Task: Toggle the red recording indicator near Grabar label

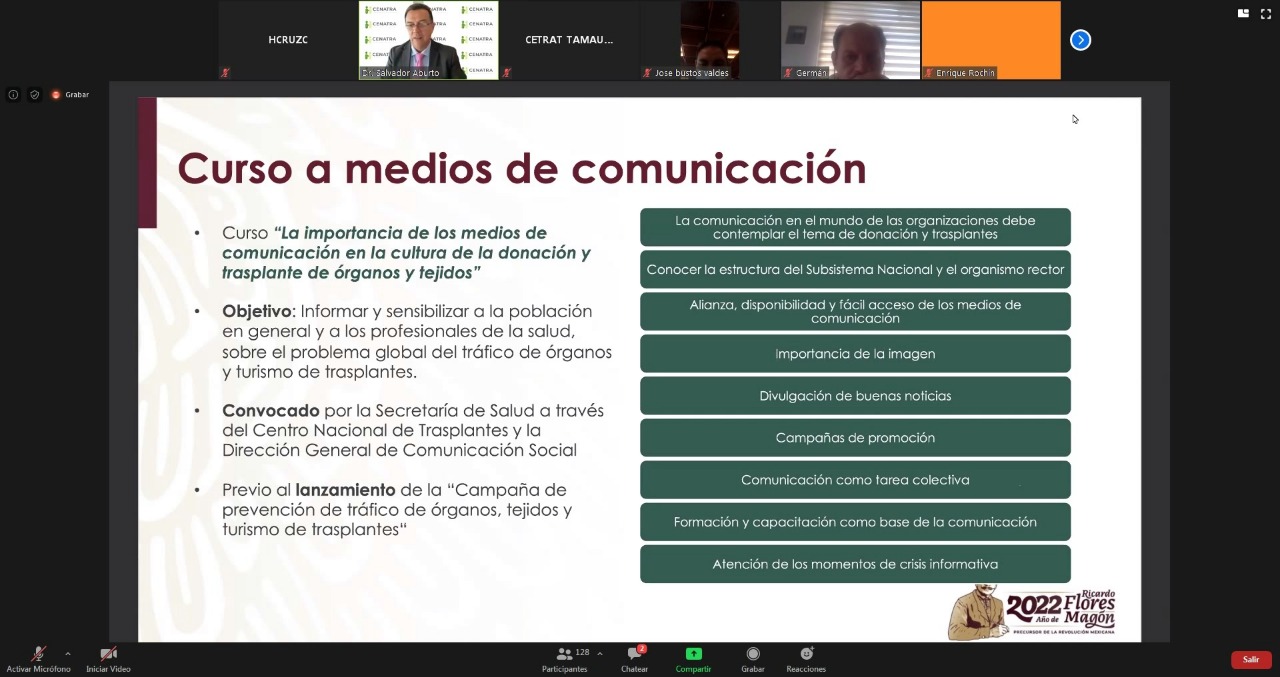Action: click(x=58, y=94)
